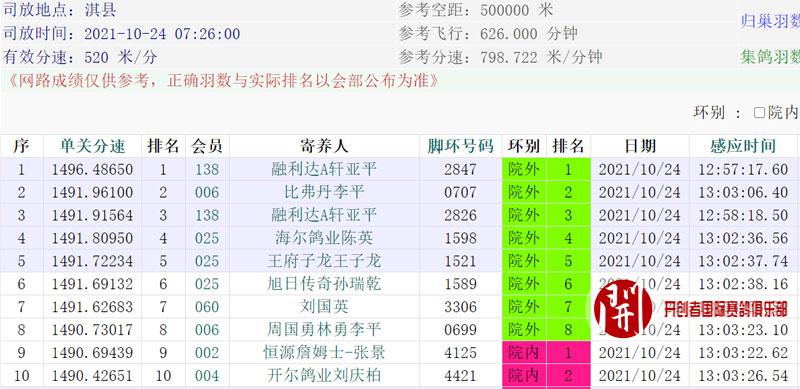800x389 pixels.
Task: Sort by 单关分速 column header
Action: click(92, 146)
